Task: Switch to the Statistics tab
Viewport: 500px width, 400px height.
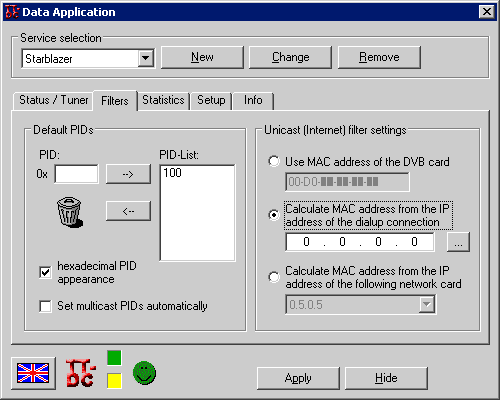Action: 163,100
